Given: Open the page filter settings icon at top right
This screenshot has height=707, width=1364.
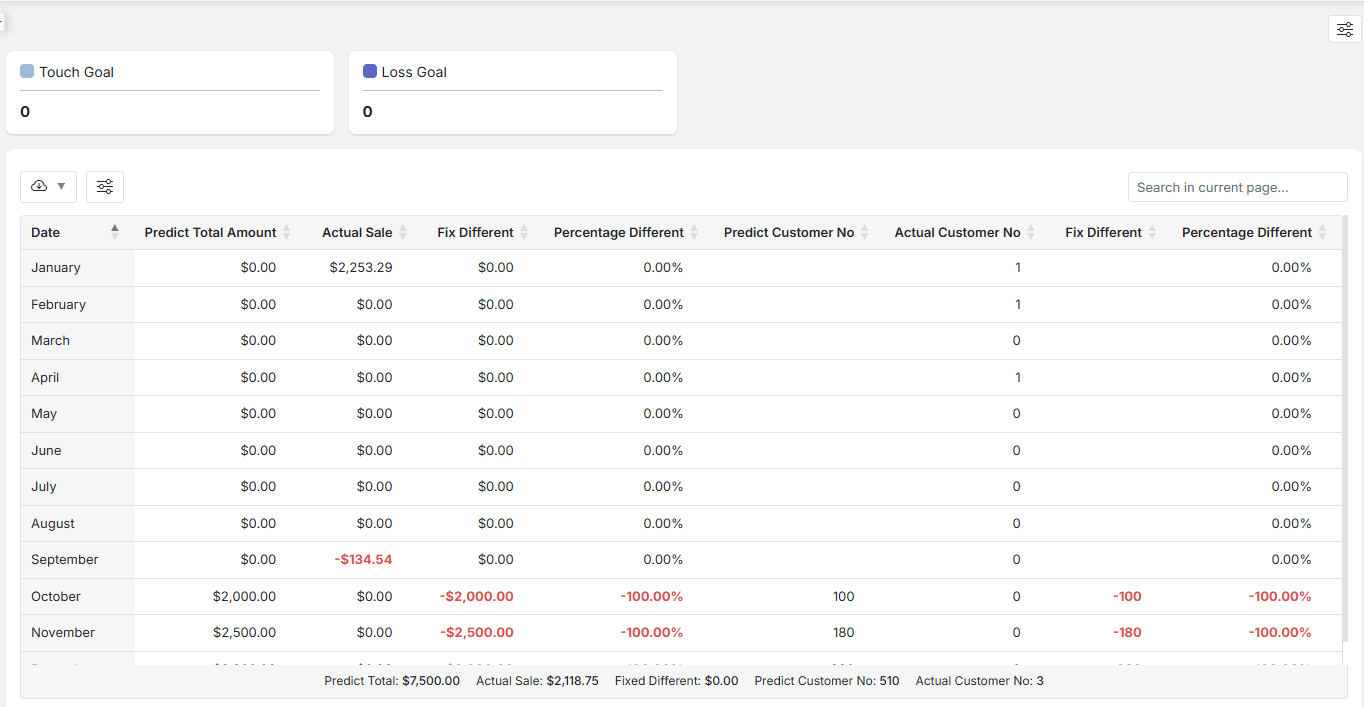Looking at the screenshot, I should pyautogui.click(x=1344, y=30).
